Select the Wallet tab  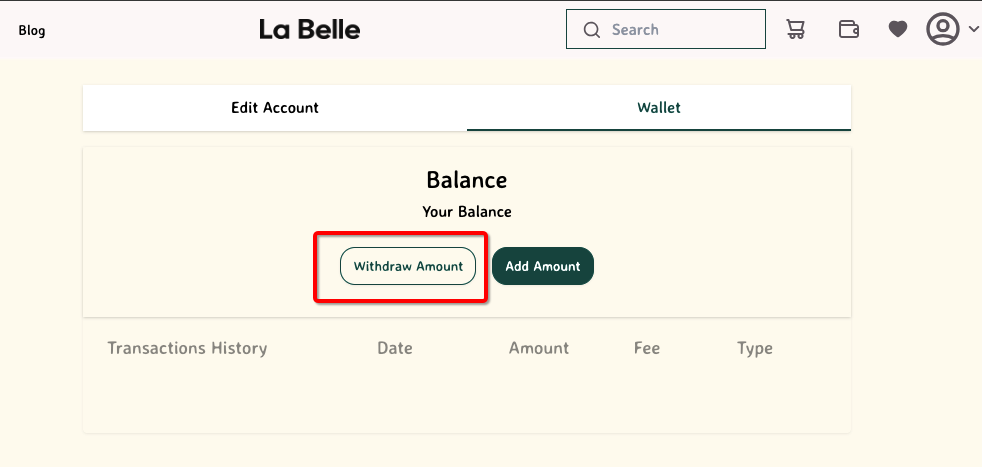(x=659, y=108)
